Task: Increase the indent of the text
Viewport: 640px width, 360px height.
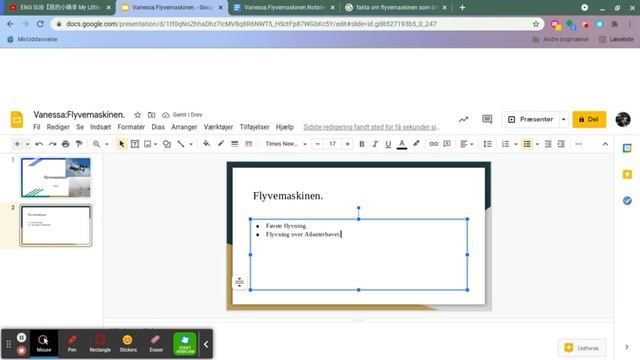Action: [561, 144]
